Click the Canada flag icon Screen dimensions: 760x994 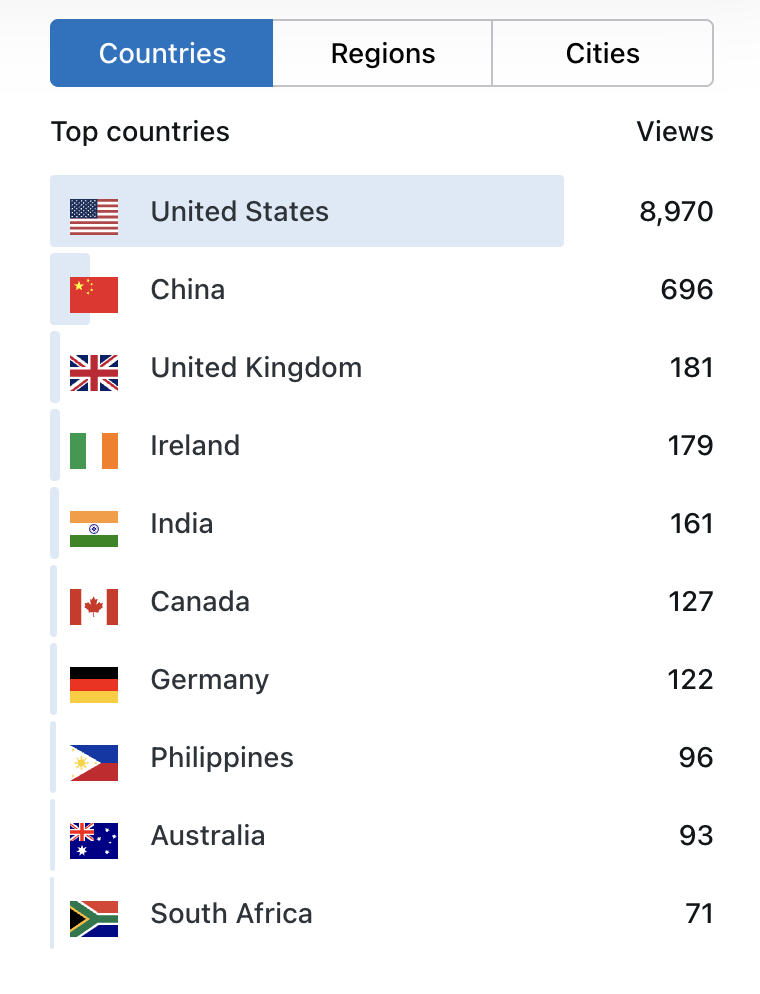pos(94,606)
